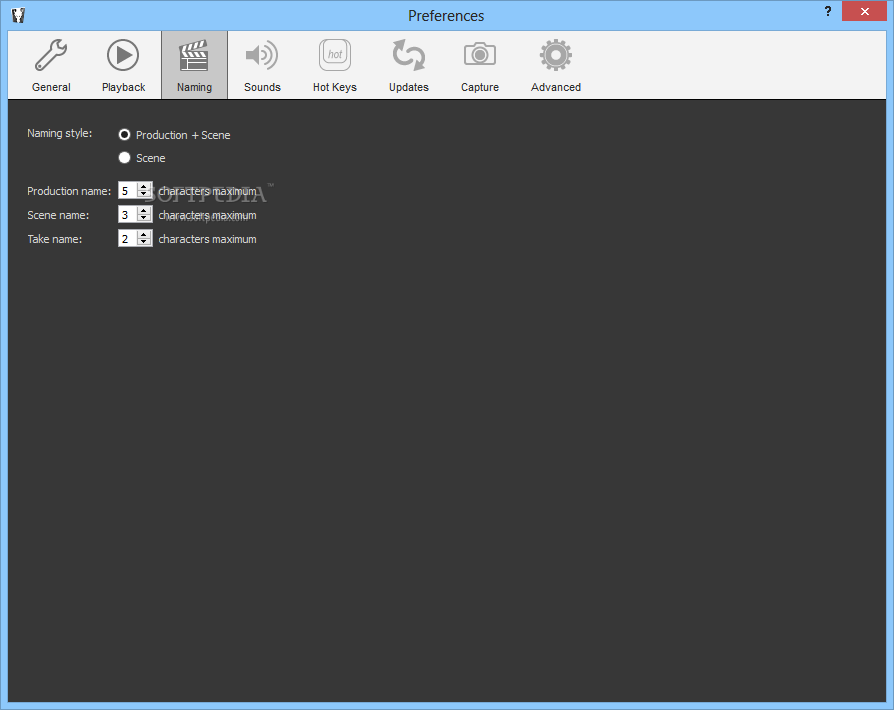Screen dimensions: 894x710
Task: Click the Take name value field
Action: click(128, 238)
